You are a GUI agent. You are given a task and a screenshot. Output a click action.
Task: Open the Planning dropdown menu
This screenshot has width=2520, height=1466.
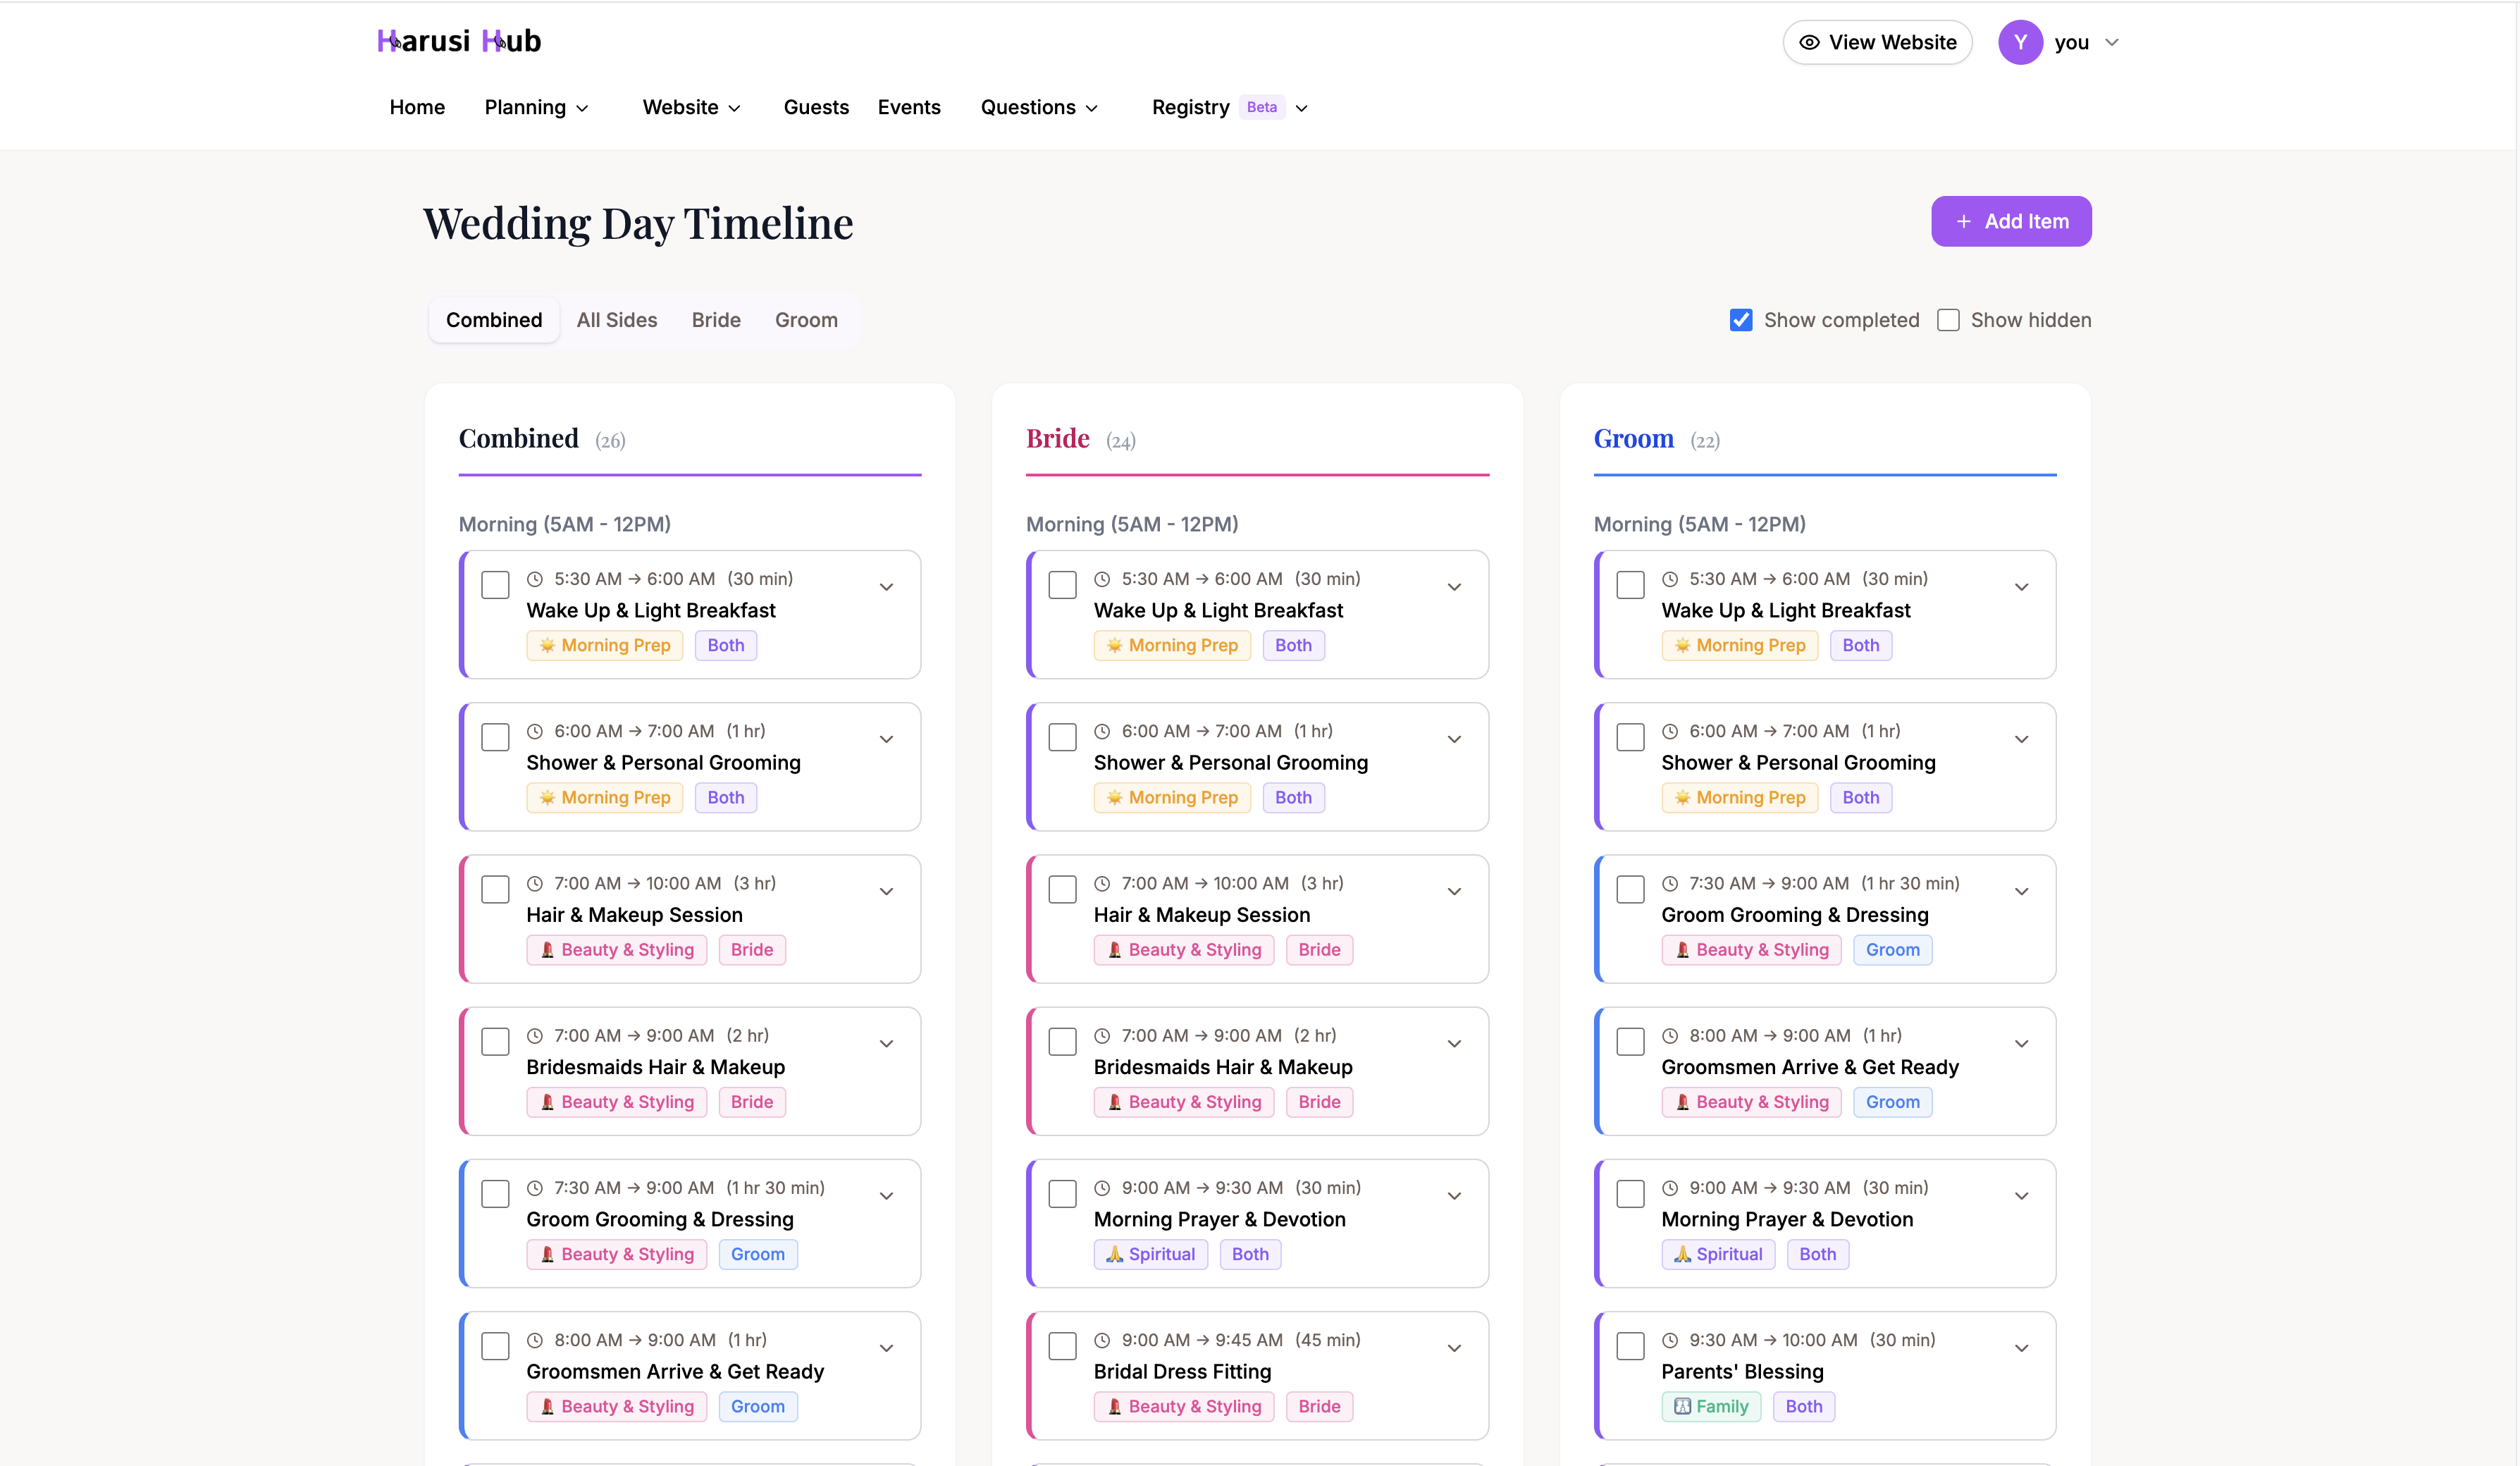click(x=536, y=107)
